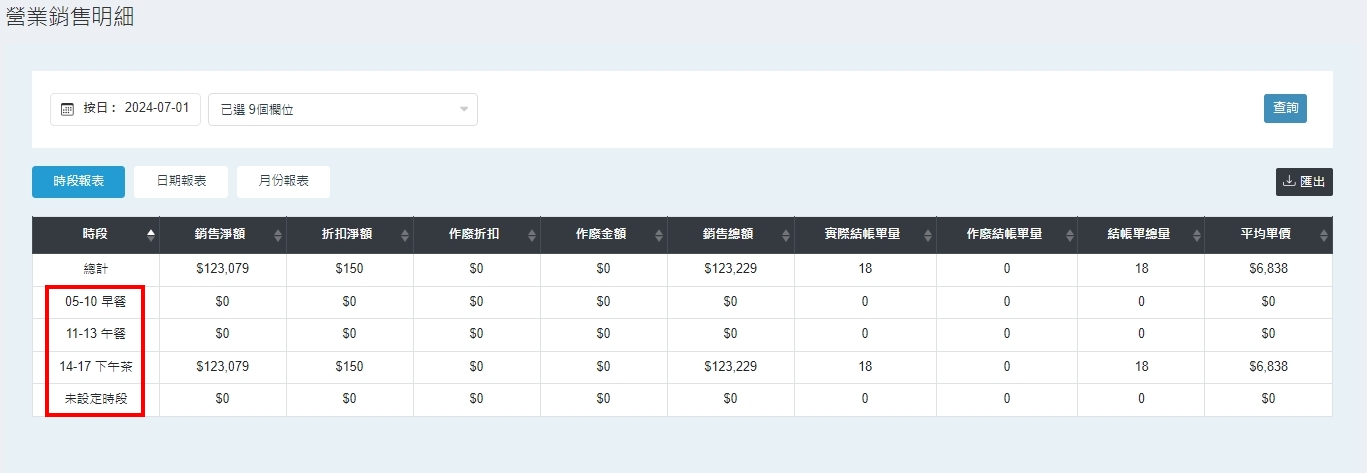The image size is (1367, 473).
Task: Click sort arrows on 折扣淨額 column
Action: click(405, 235)
